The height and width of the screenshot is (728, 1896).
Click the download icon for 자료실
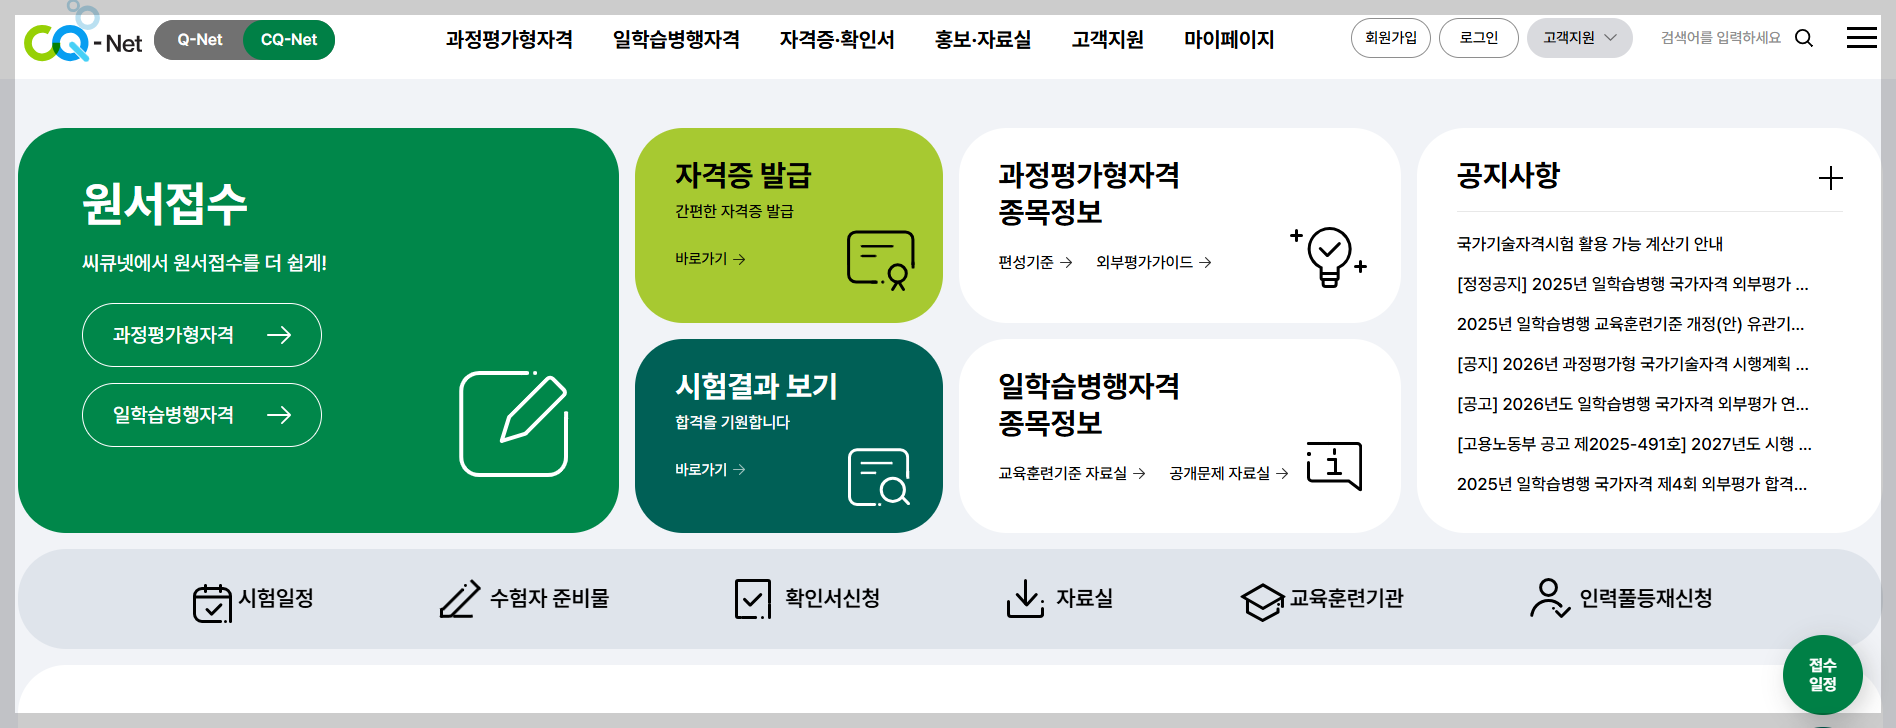tap(1025, 599)
